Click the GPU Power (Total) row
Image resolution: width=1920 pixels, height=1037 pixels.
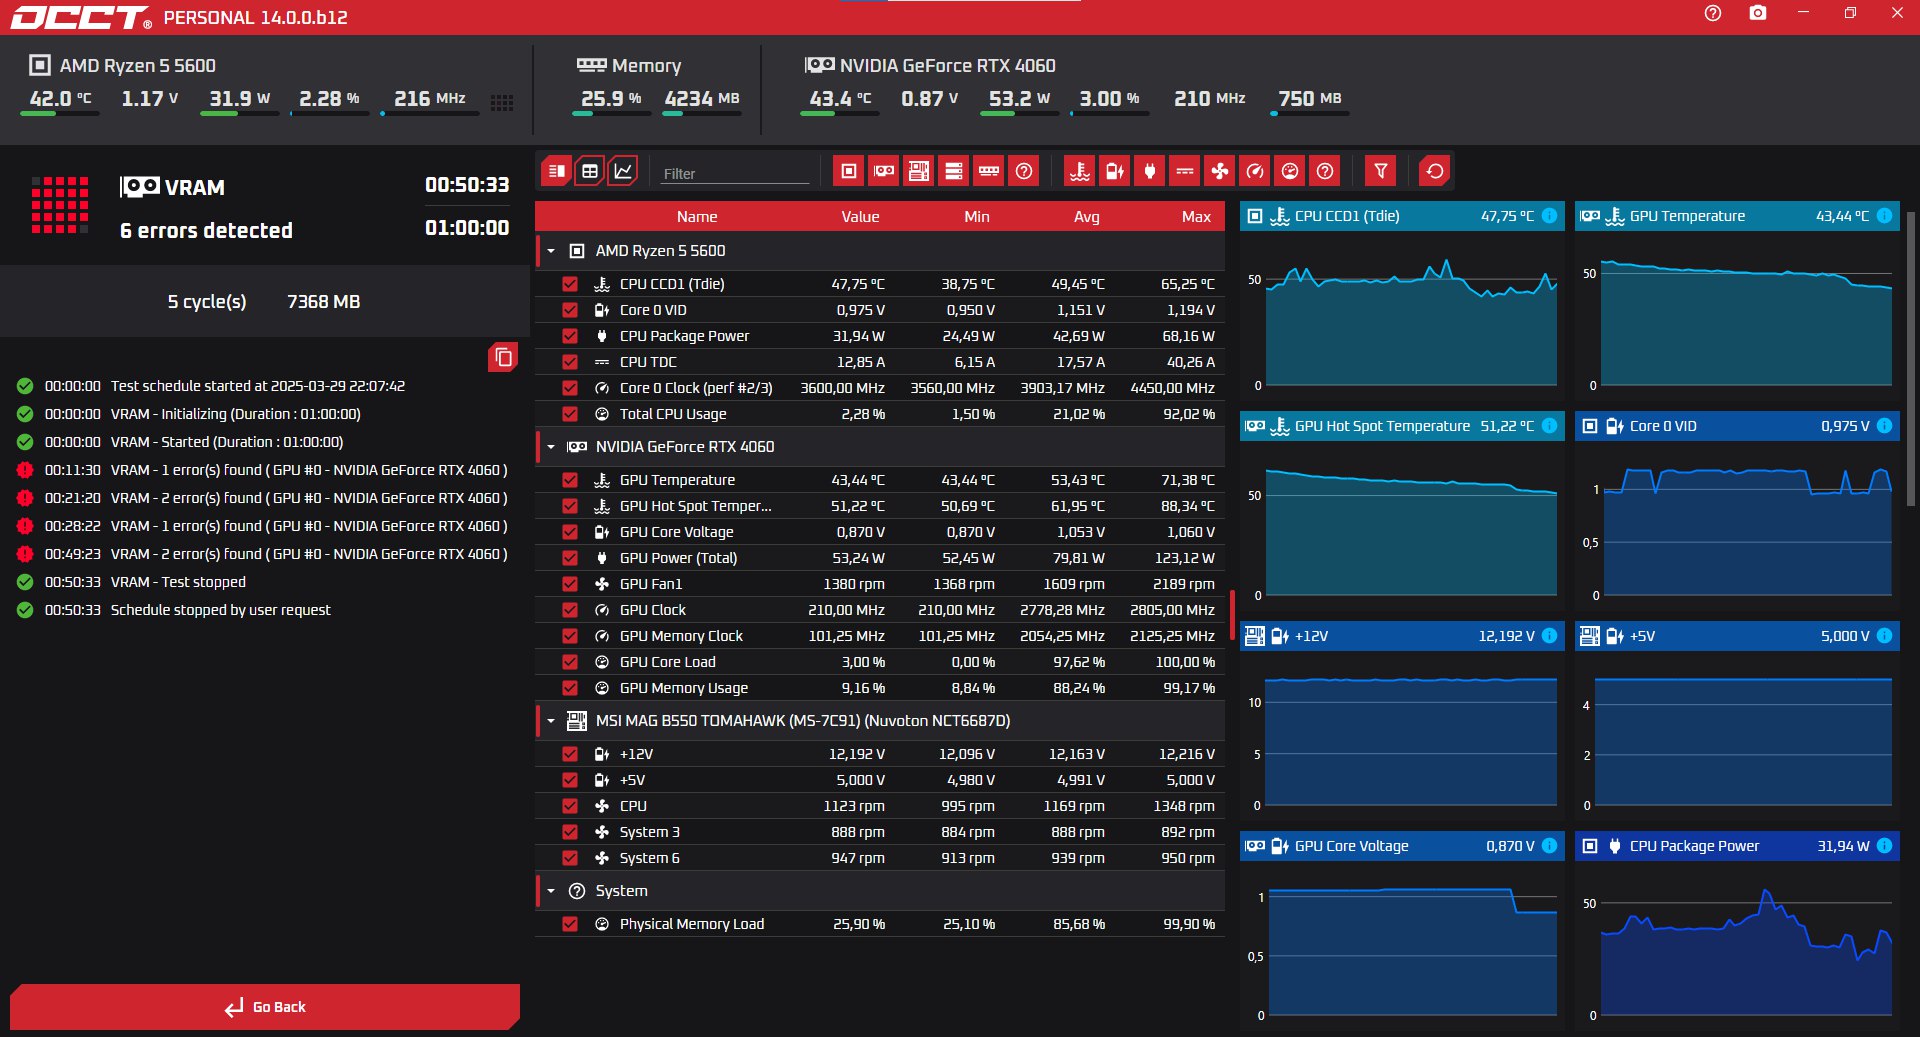[880, 558]
